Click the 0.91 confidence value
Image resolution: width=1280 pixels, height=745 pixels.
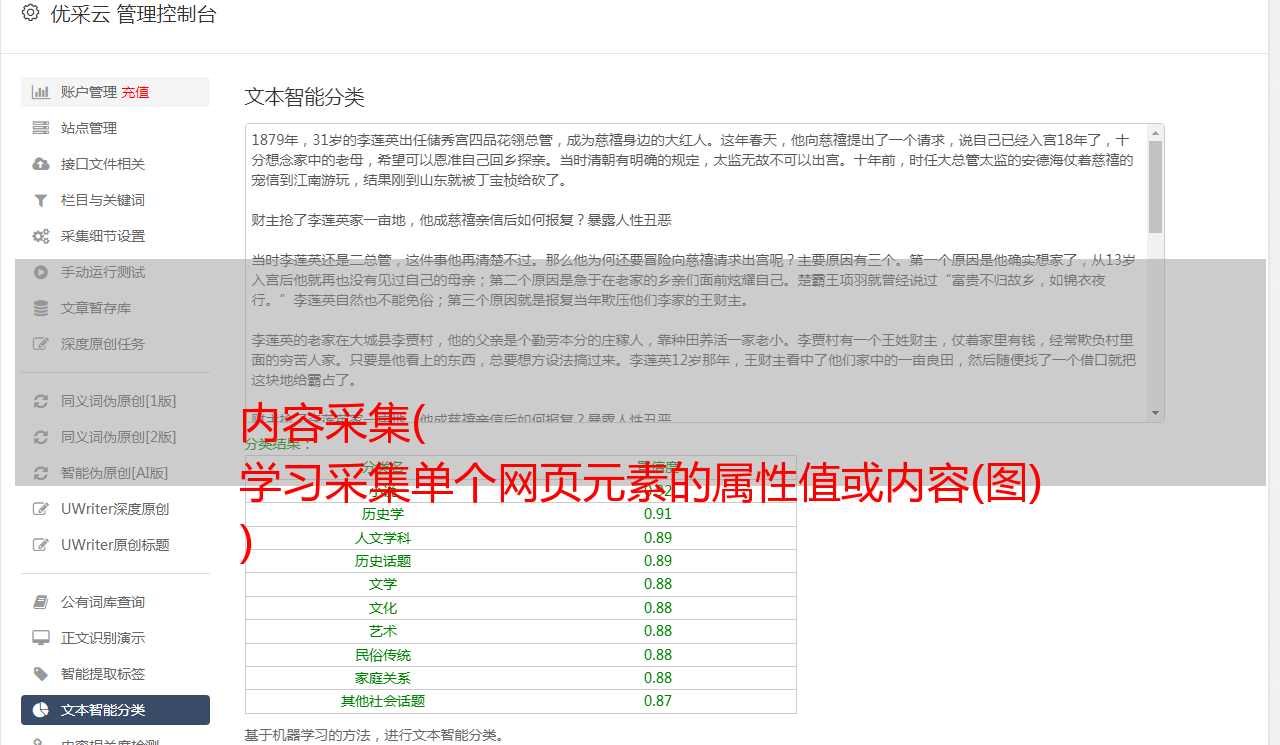coord(658,514)
